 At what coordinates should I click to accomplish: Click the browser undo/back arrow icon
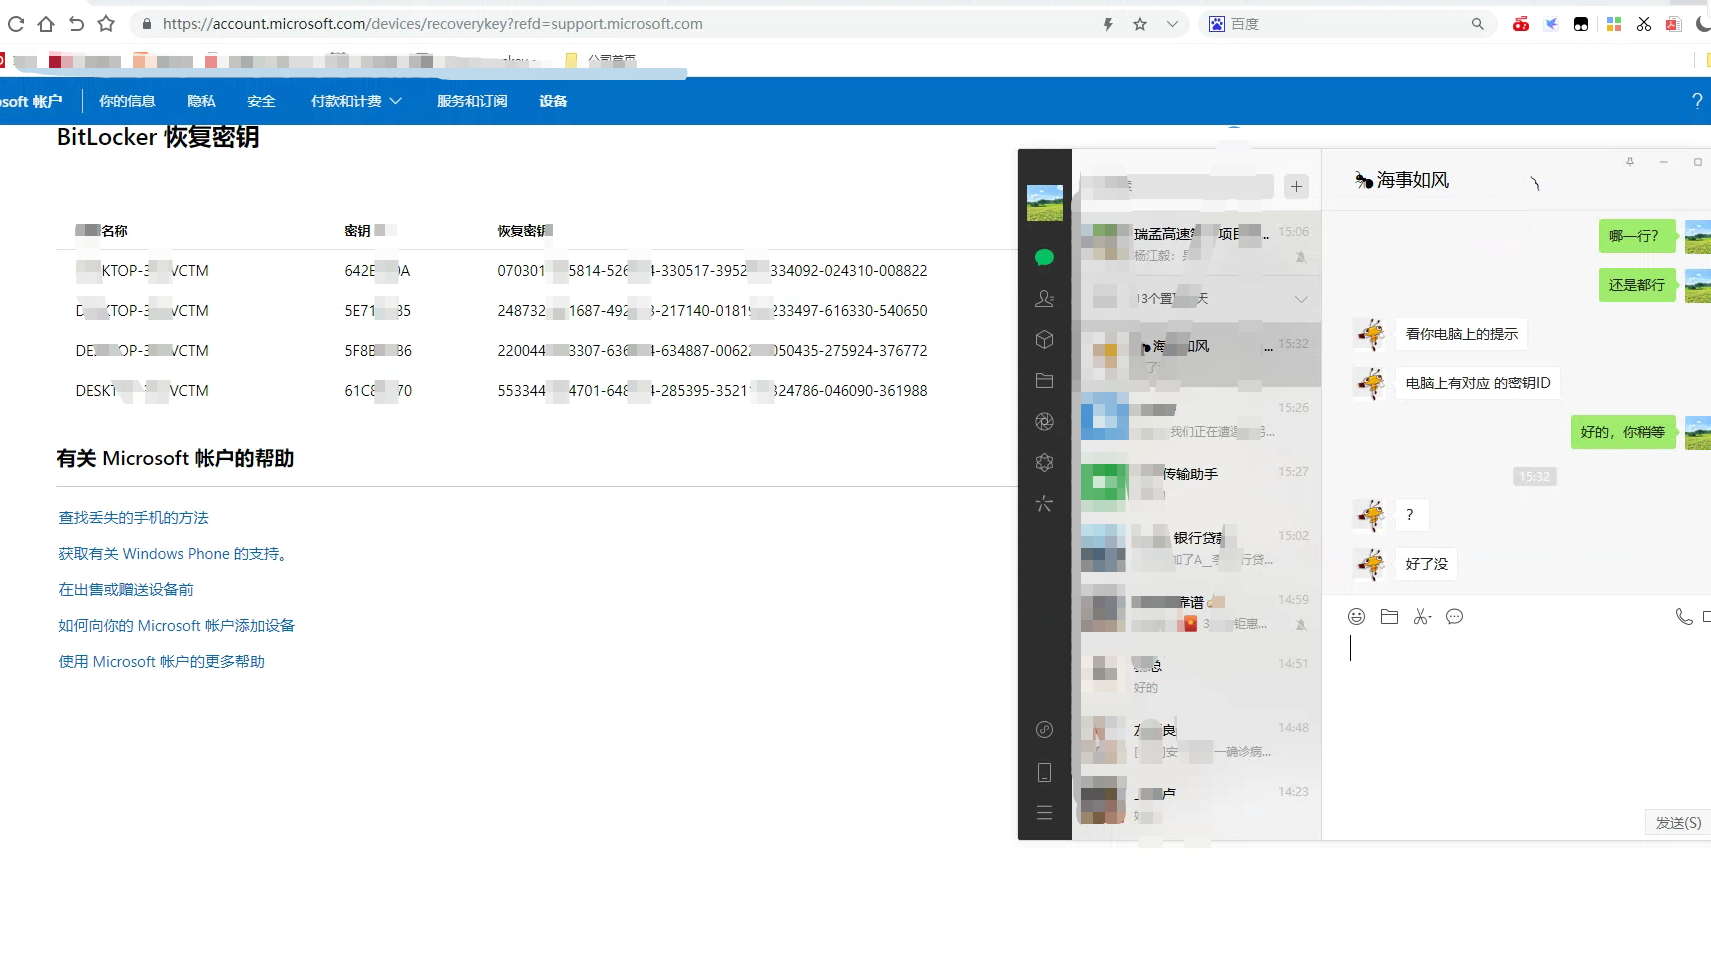pyautogui.click(x=76, y=24)
